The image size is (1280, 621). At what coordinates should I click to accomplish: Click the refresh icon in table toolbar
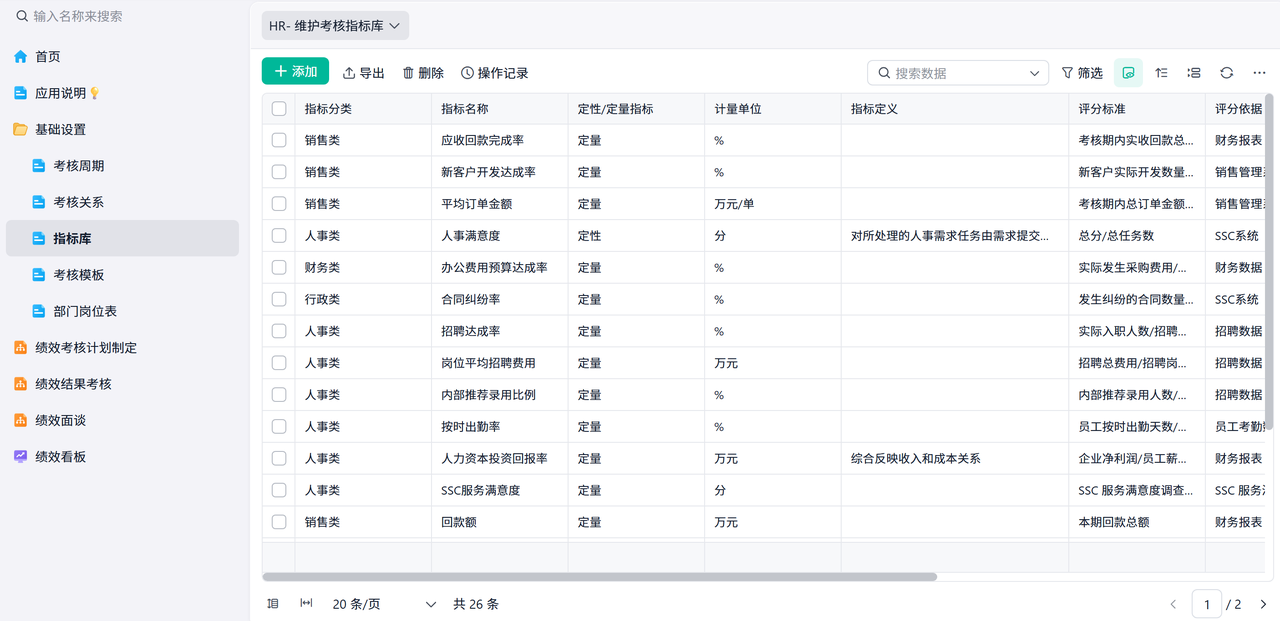[x=1227, y=73]
